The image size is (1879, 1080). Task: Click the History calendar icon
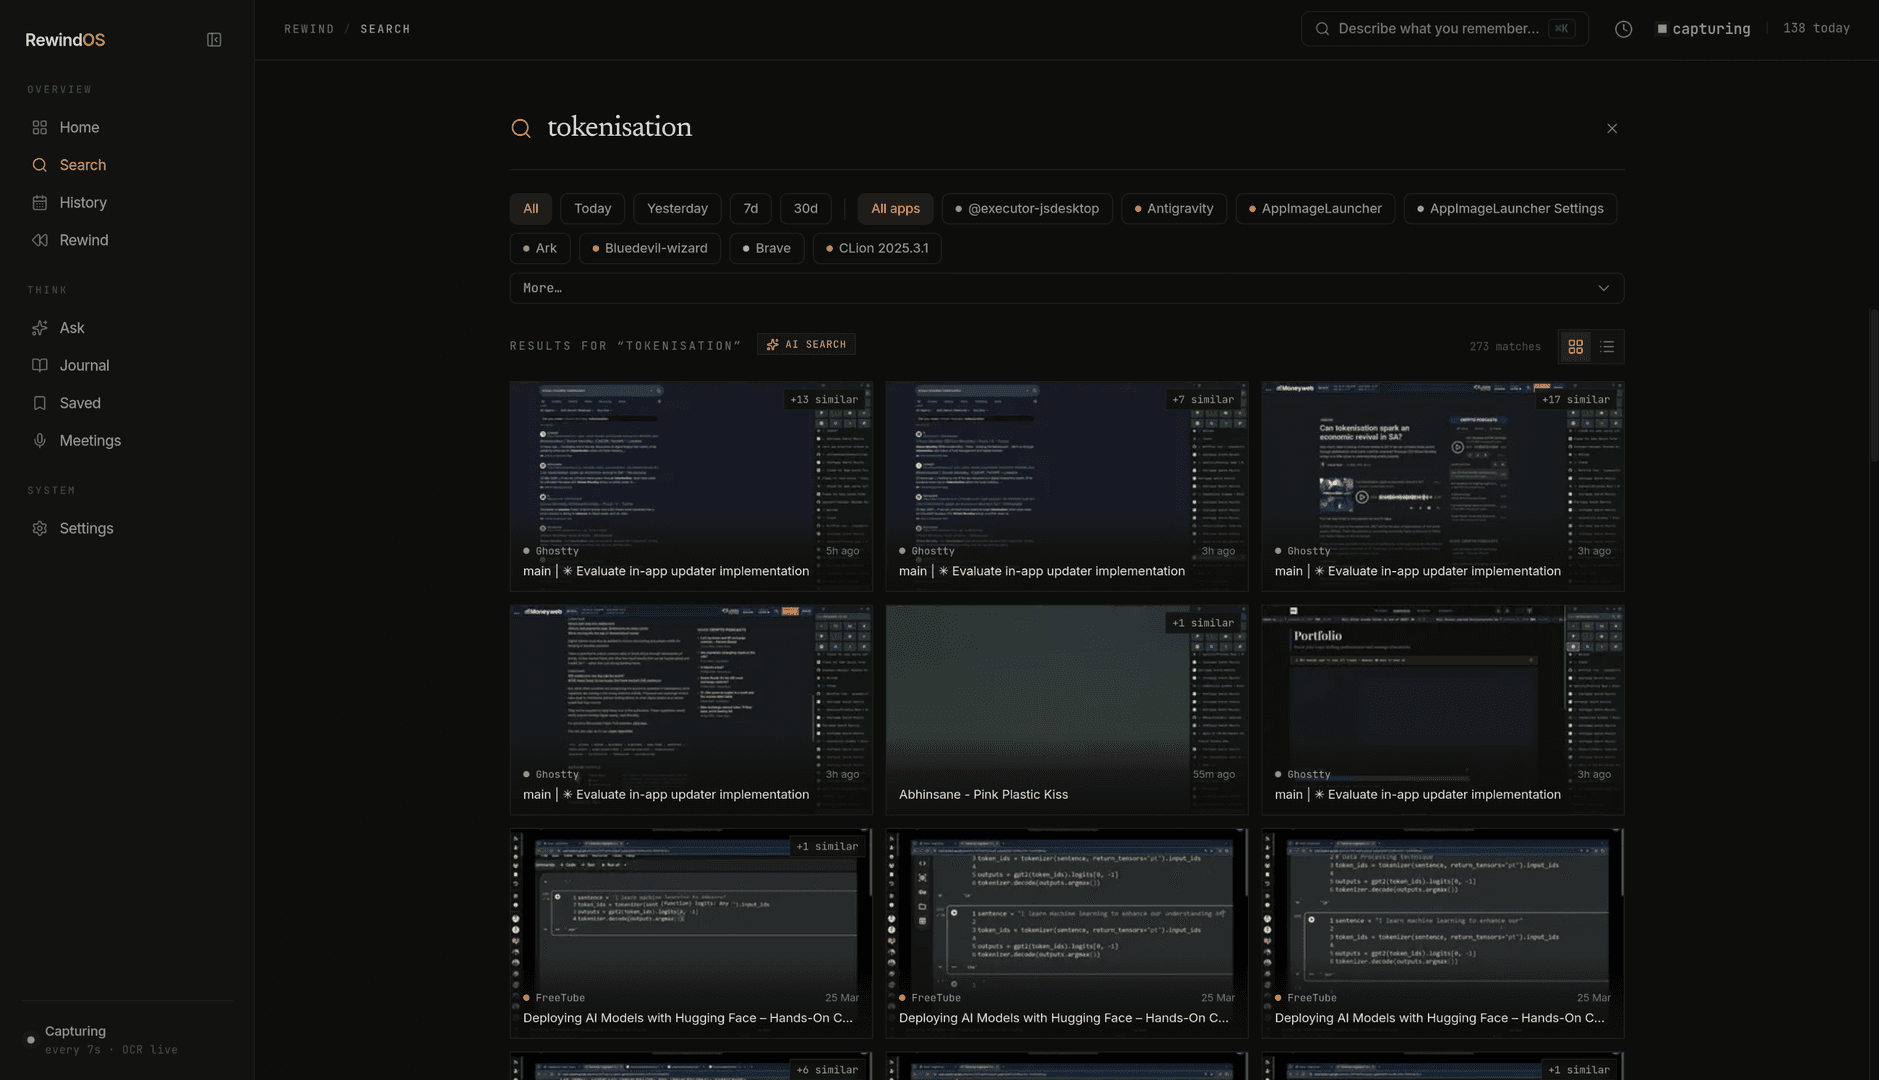pyautogui.click(x=40, y=202)
